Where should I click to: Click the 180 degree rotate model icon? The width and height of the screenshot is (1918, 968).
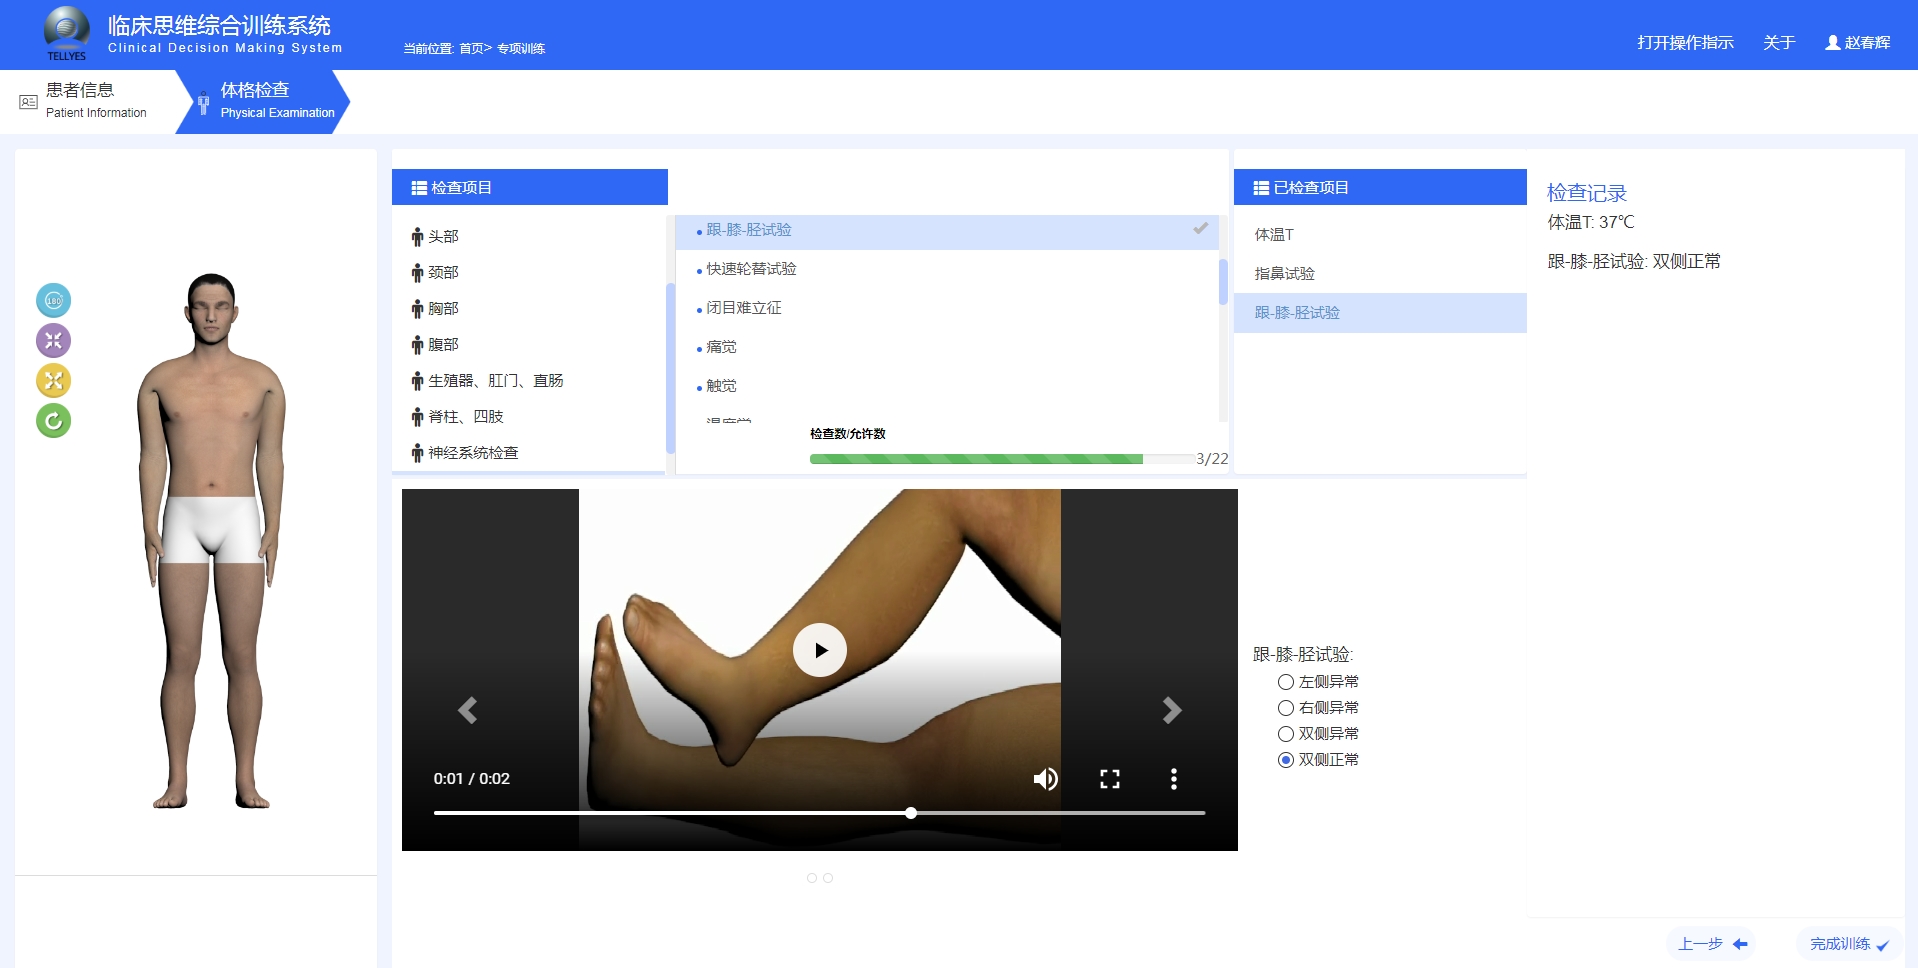[54, 301]
